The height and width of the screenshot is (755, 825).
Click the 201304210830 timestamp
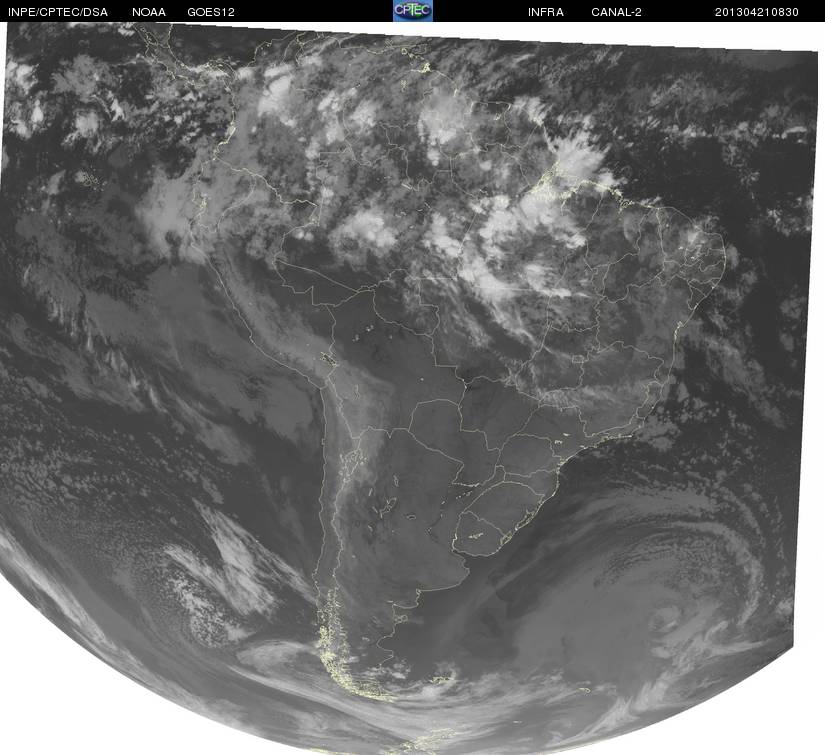tap(757, 12)
